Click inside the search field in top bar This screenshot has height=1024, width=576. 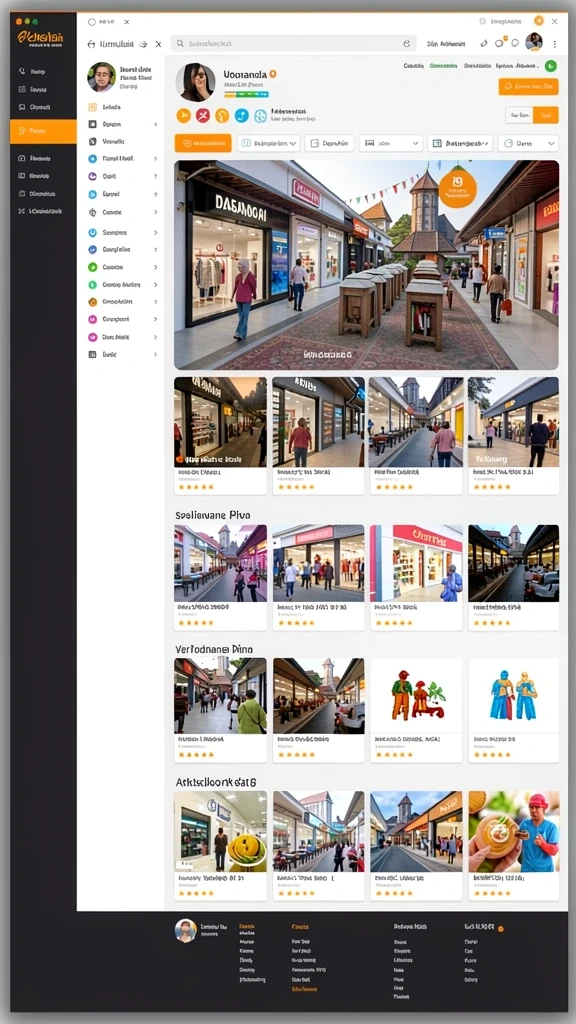(293, 44)
